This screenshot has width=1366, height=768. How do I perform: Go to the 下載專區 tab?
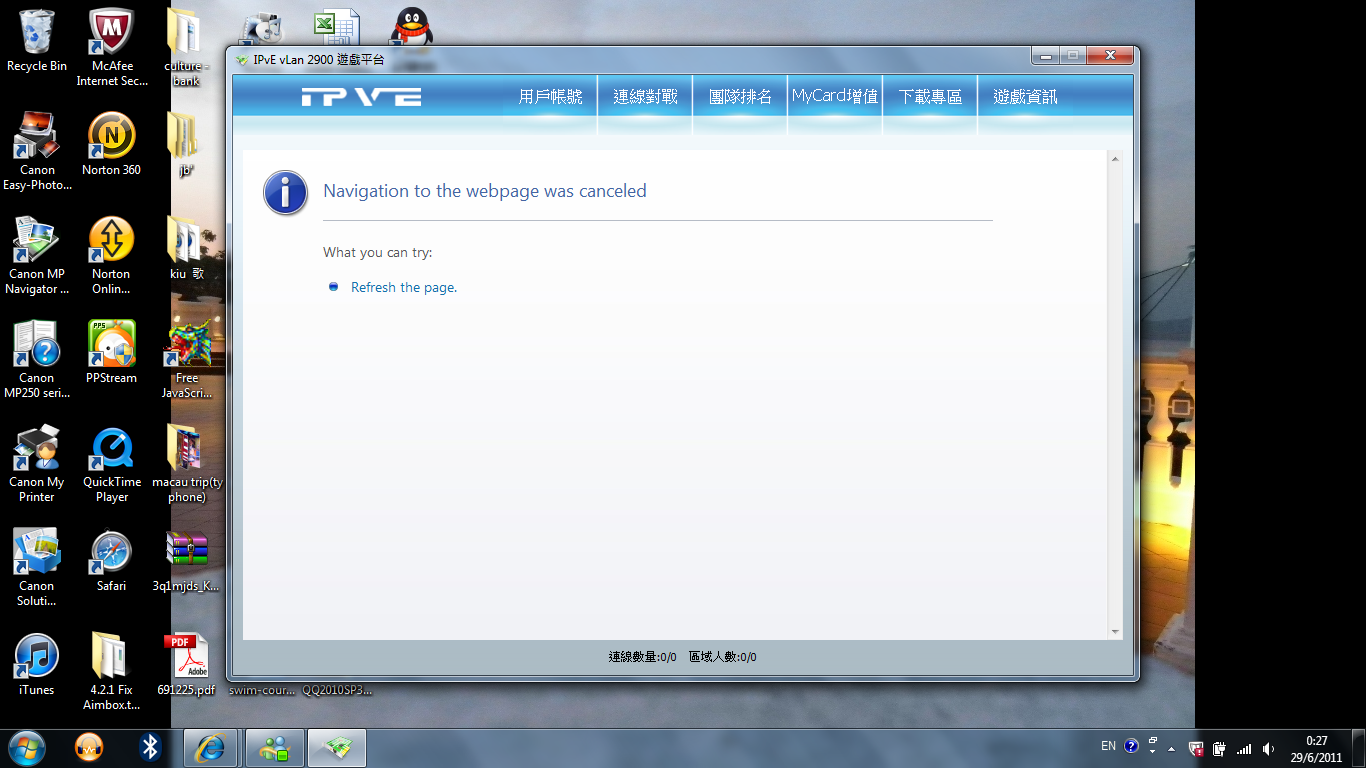point(930,97)
